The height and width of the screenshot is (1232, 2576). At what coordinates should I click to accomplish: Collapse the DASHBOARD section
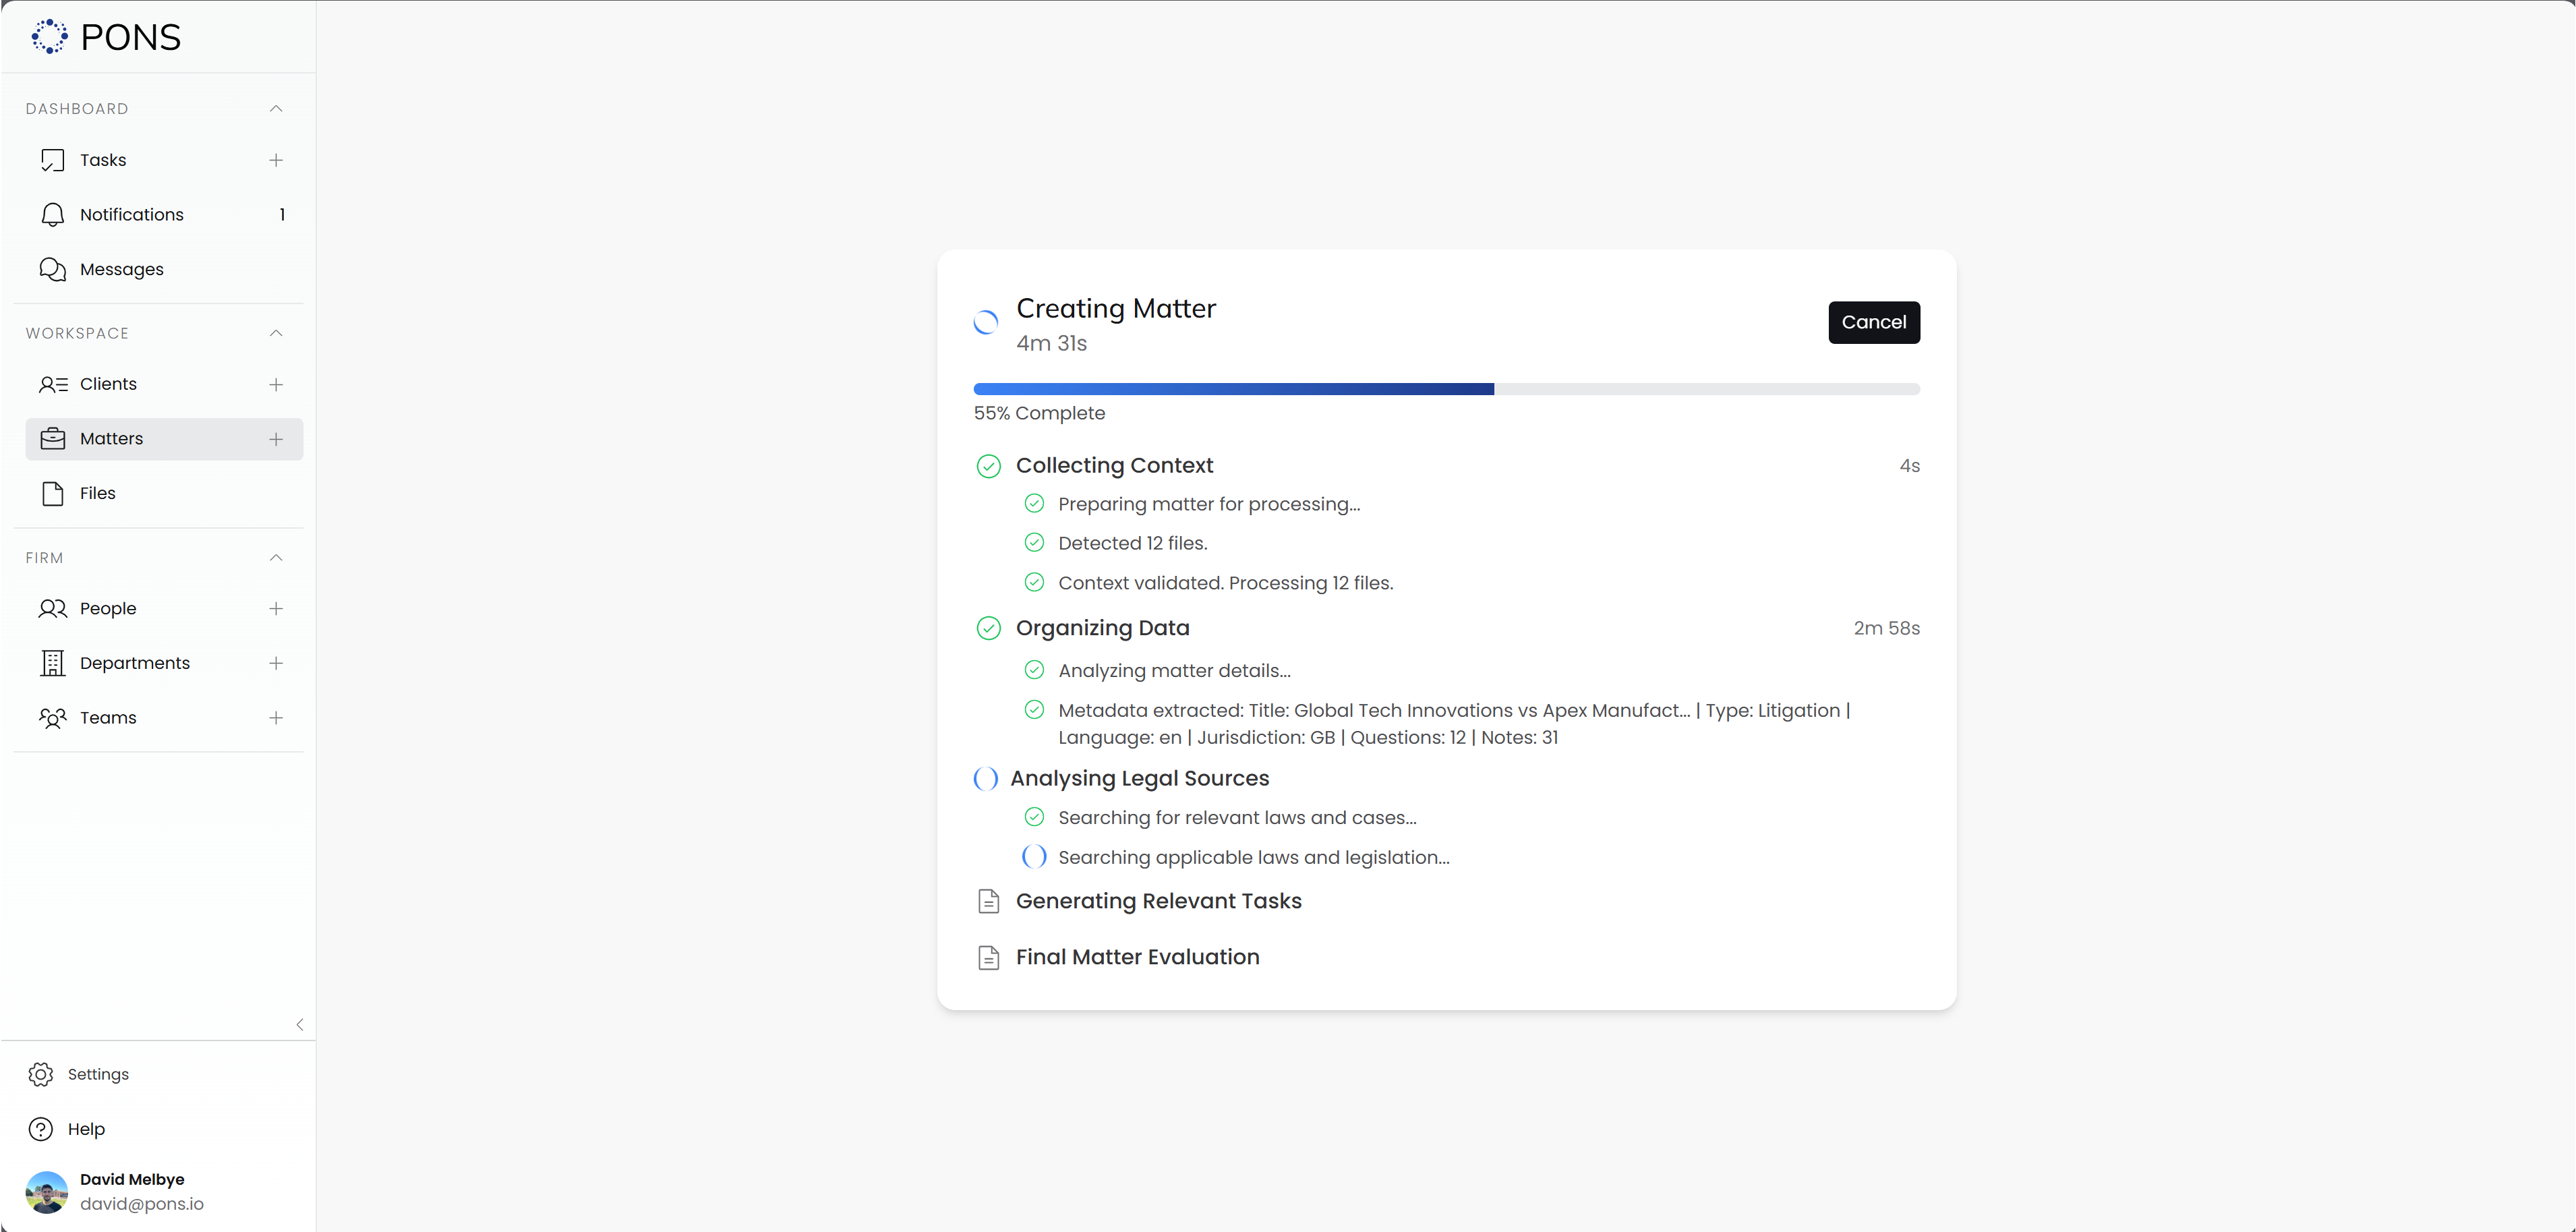(276, 108)
